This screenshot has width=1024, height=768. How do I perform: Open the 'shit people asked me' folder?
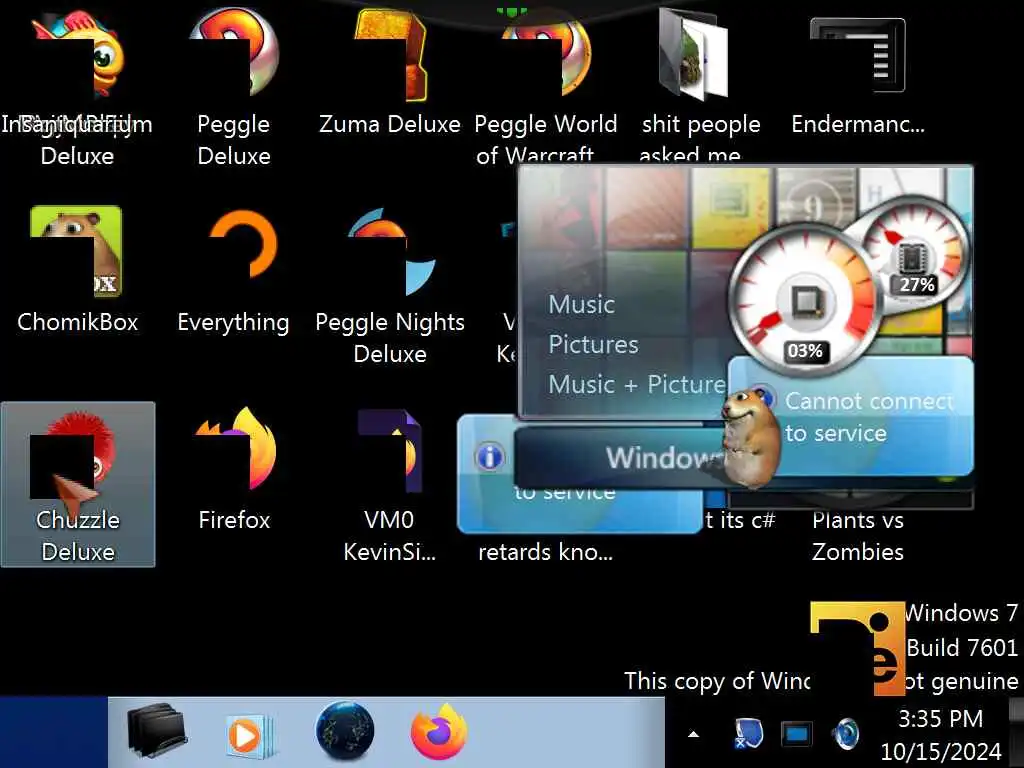(701, 85)
